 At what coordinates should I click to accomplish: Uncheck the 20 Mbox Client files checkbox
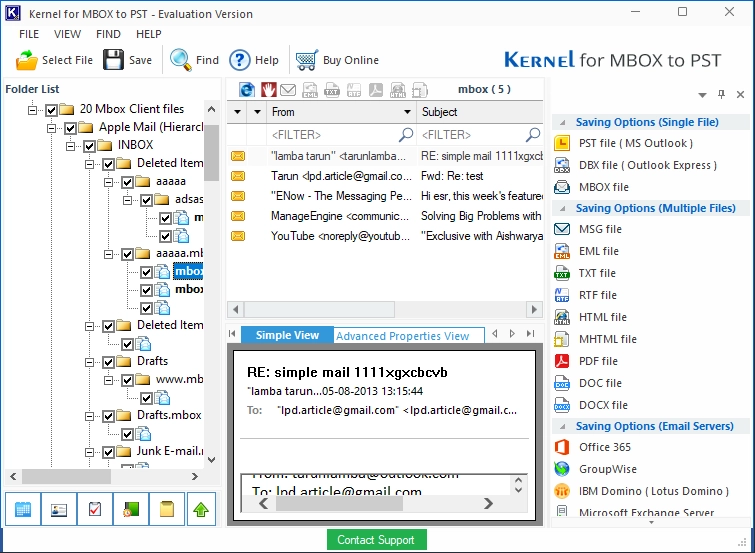[52, 110]
